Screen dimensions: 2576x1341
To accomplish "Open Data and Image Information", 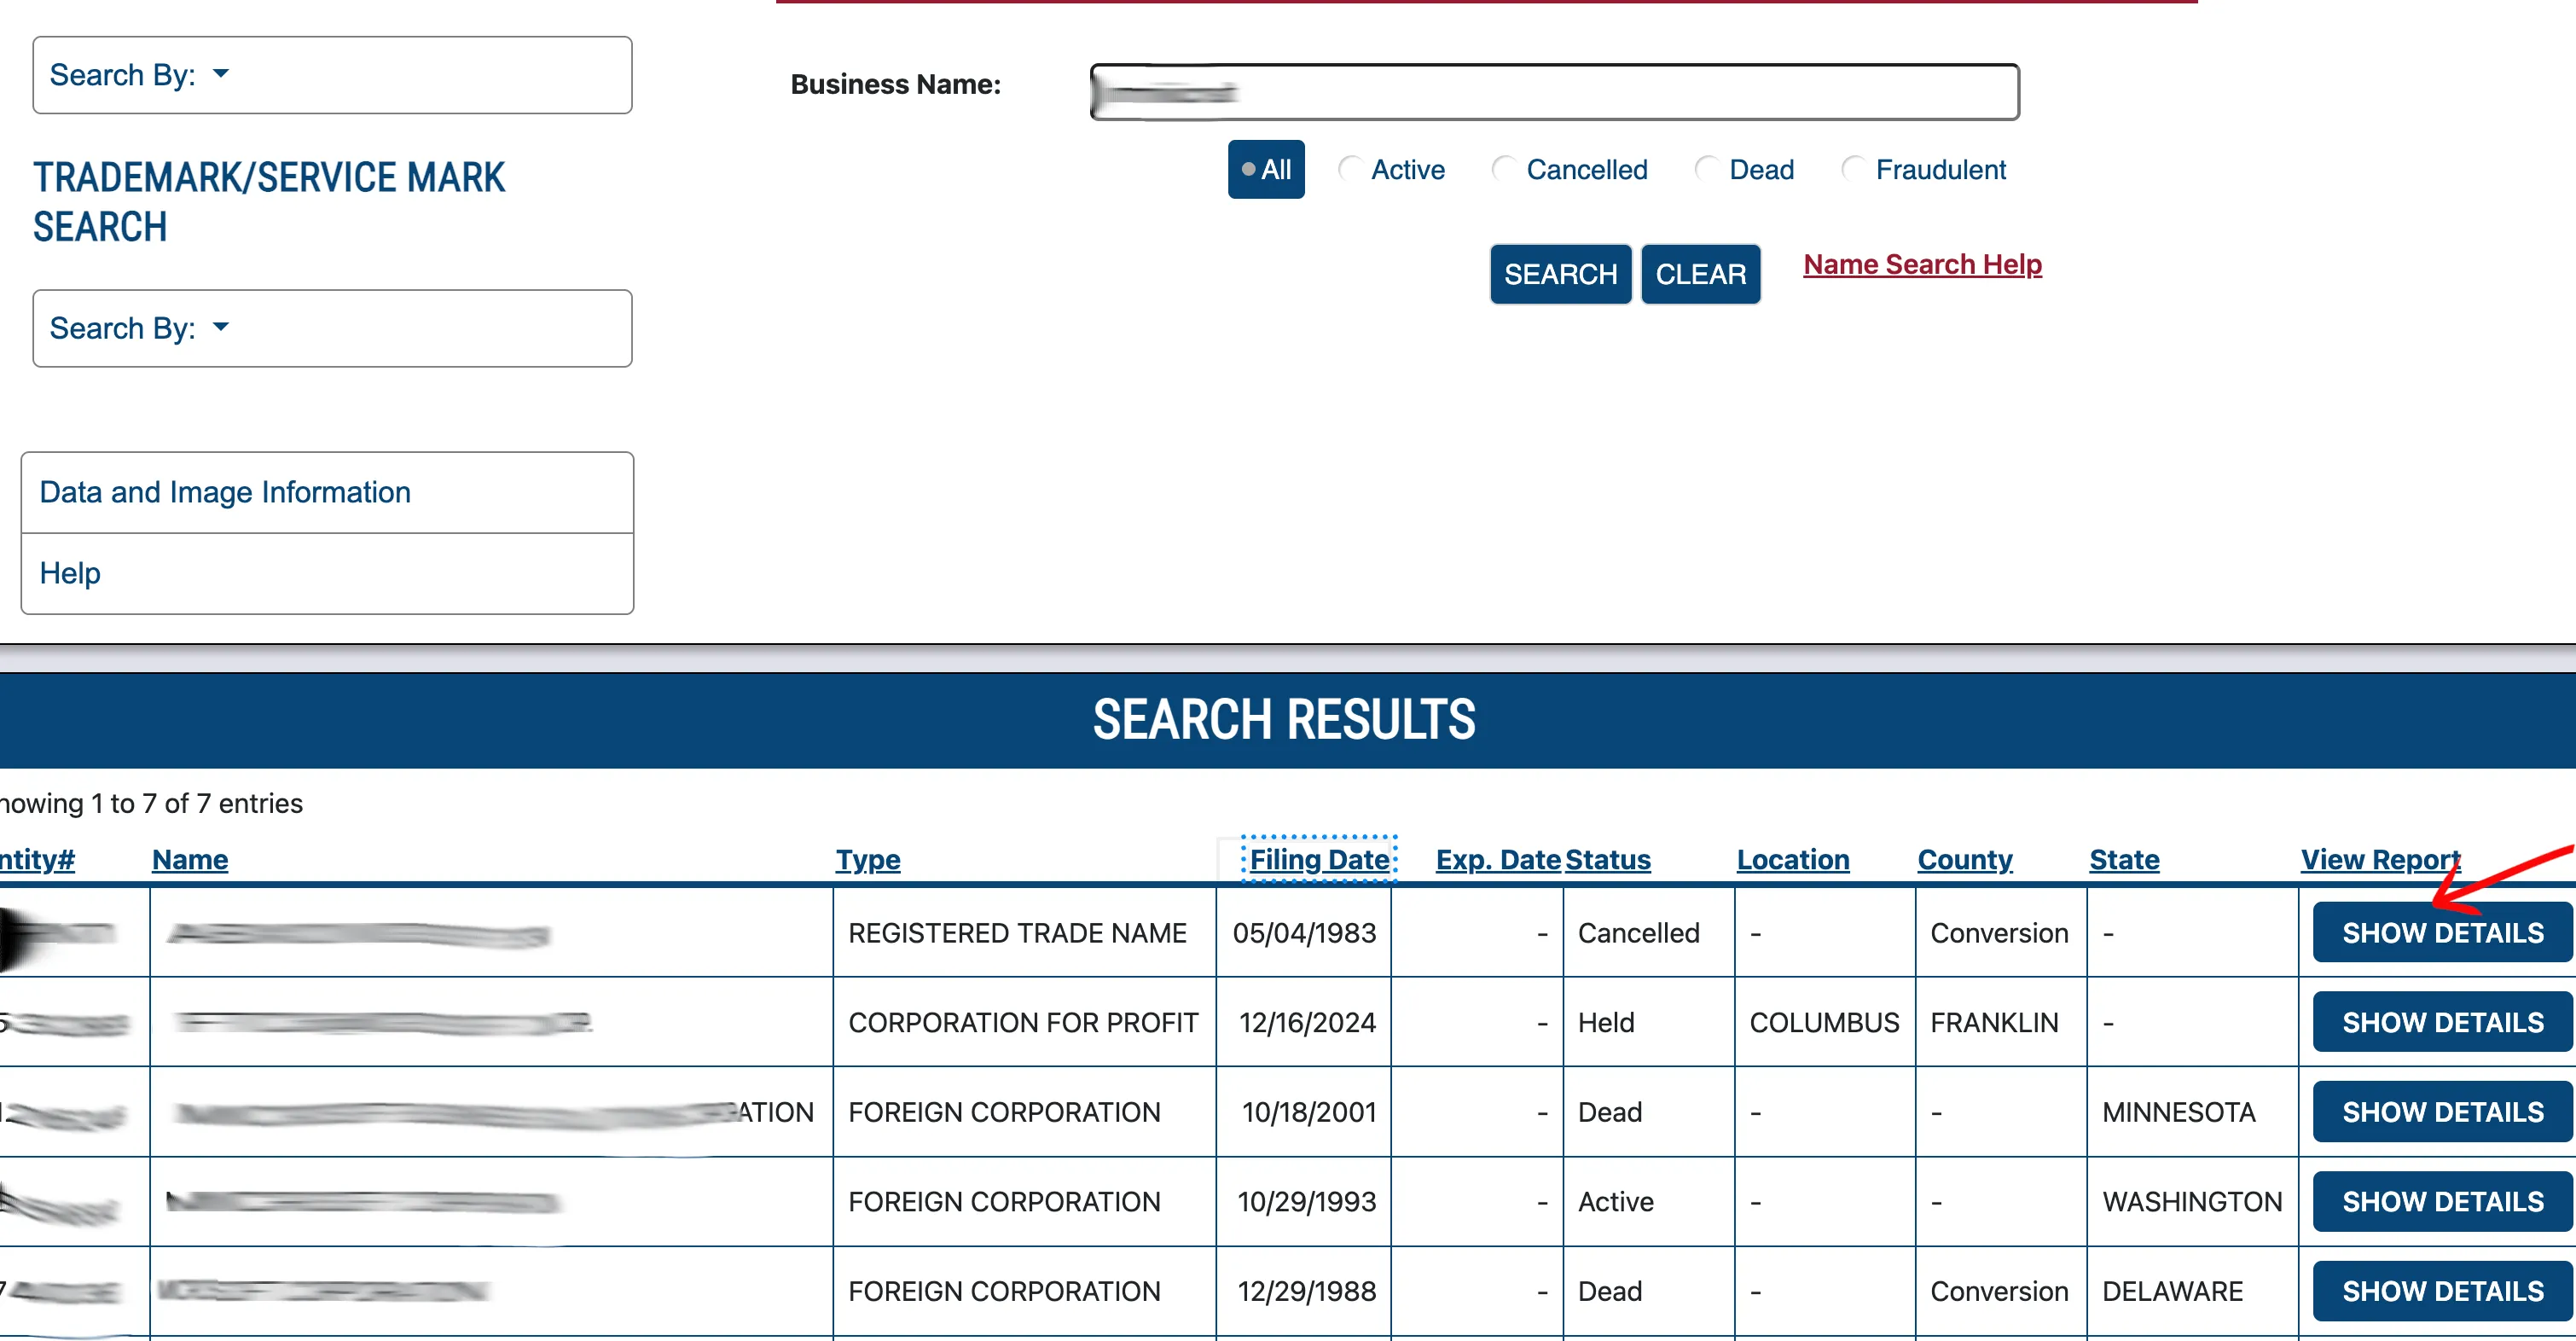I will click(327, 492).
